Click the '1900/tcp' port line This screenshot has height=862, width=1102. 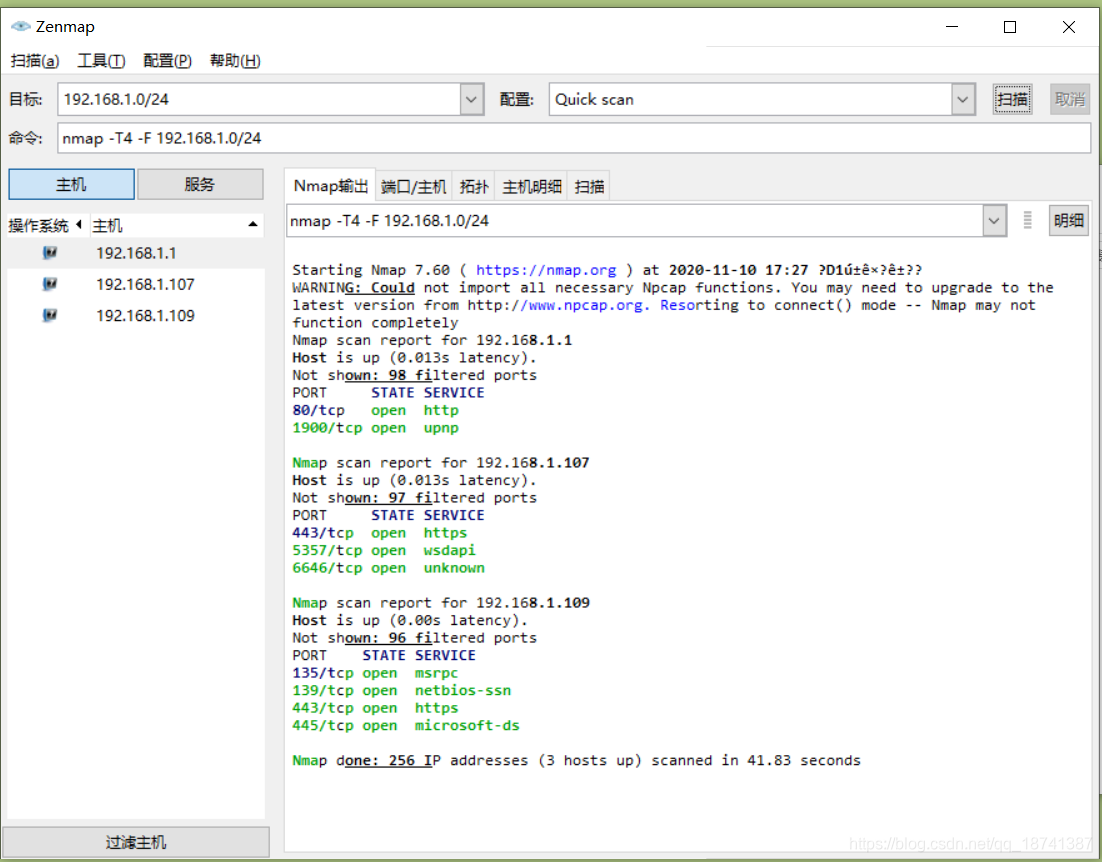pos(375,428)
